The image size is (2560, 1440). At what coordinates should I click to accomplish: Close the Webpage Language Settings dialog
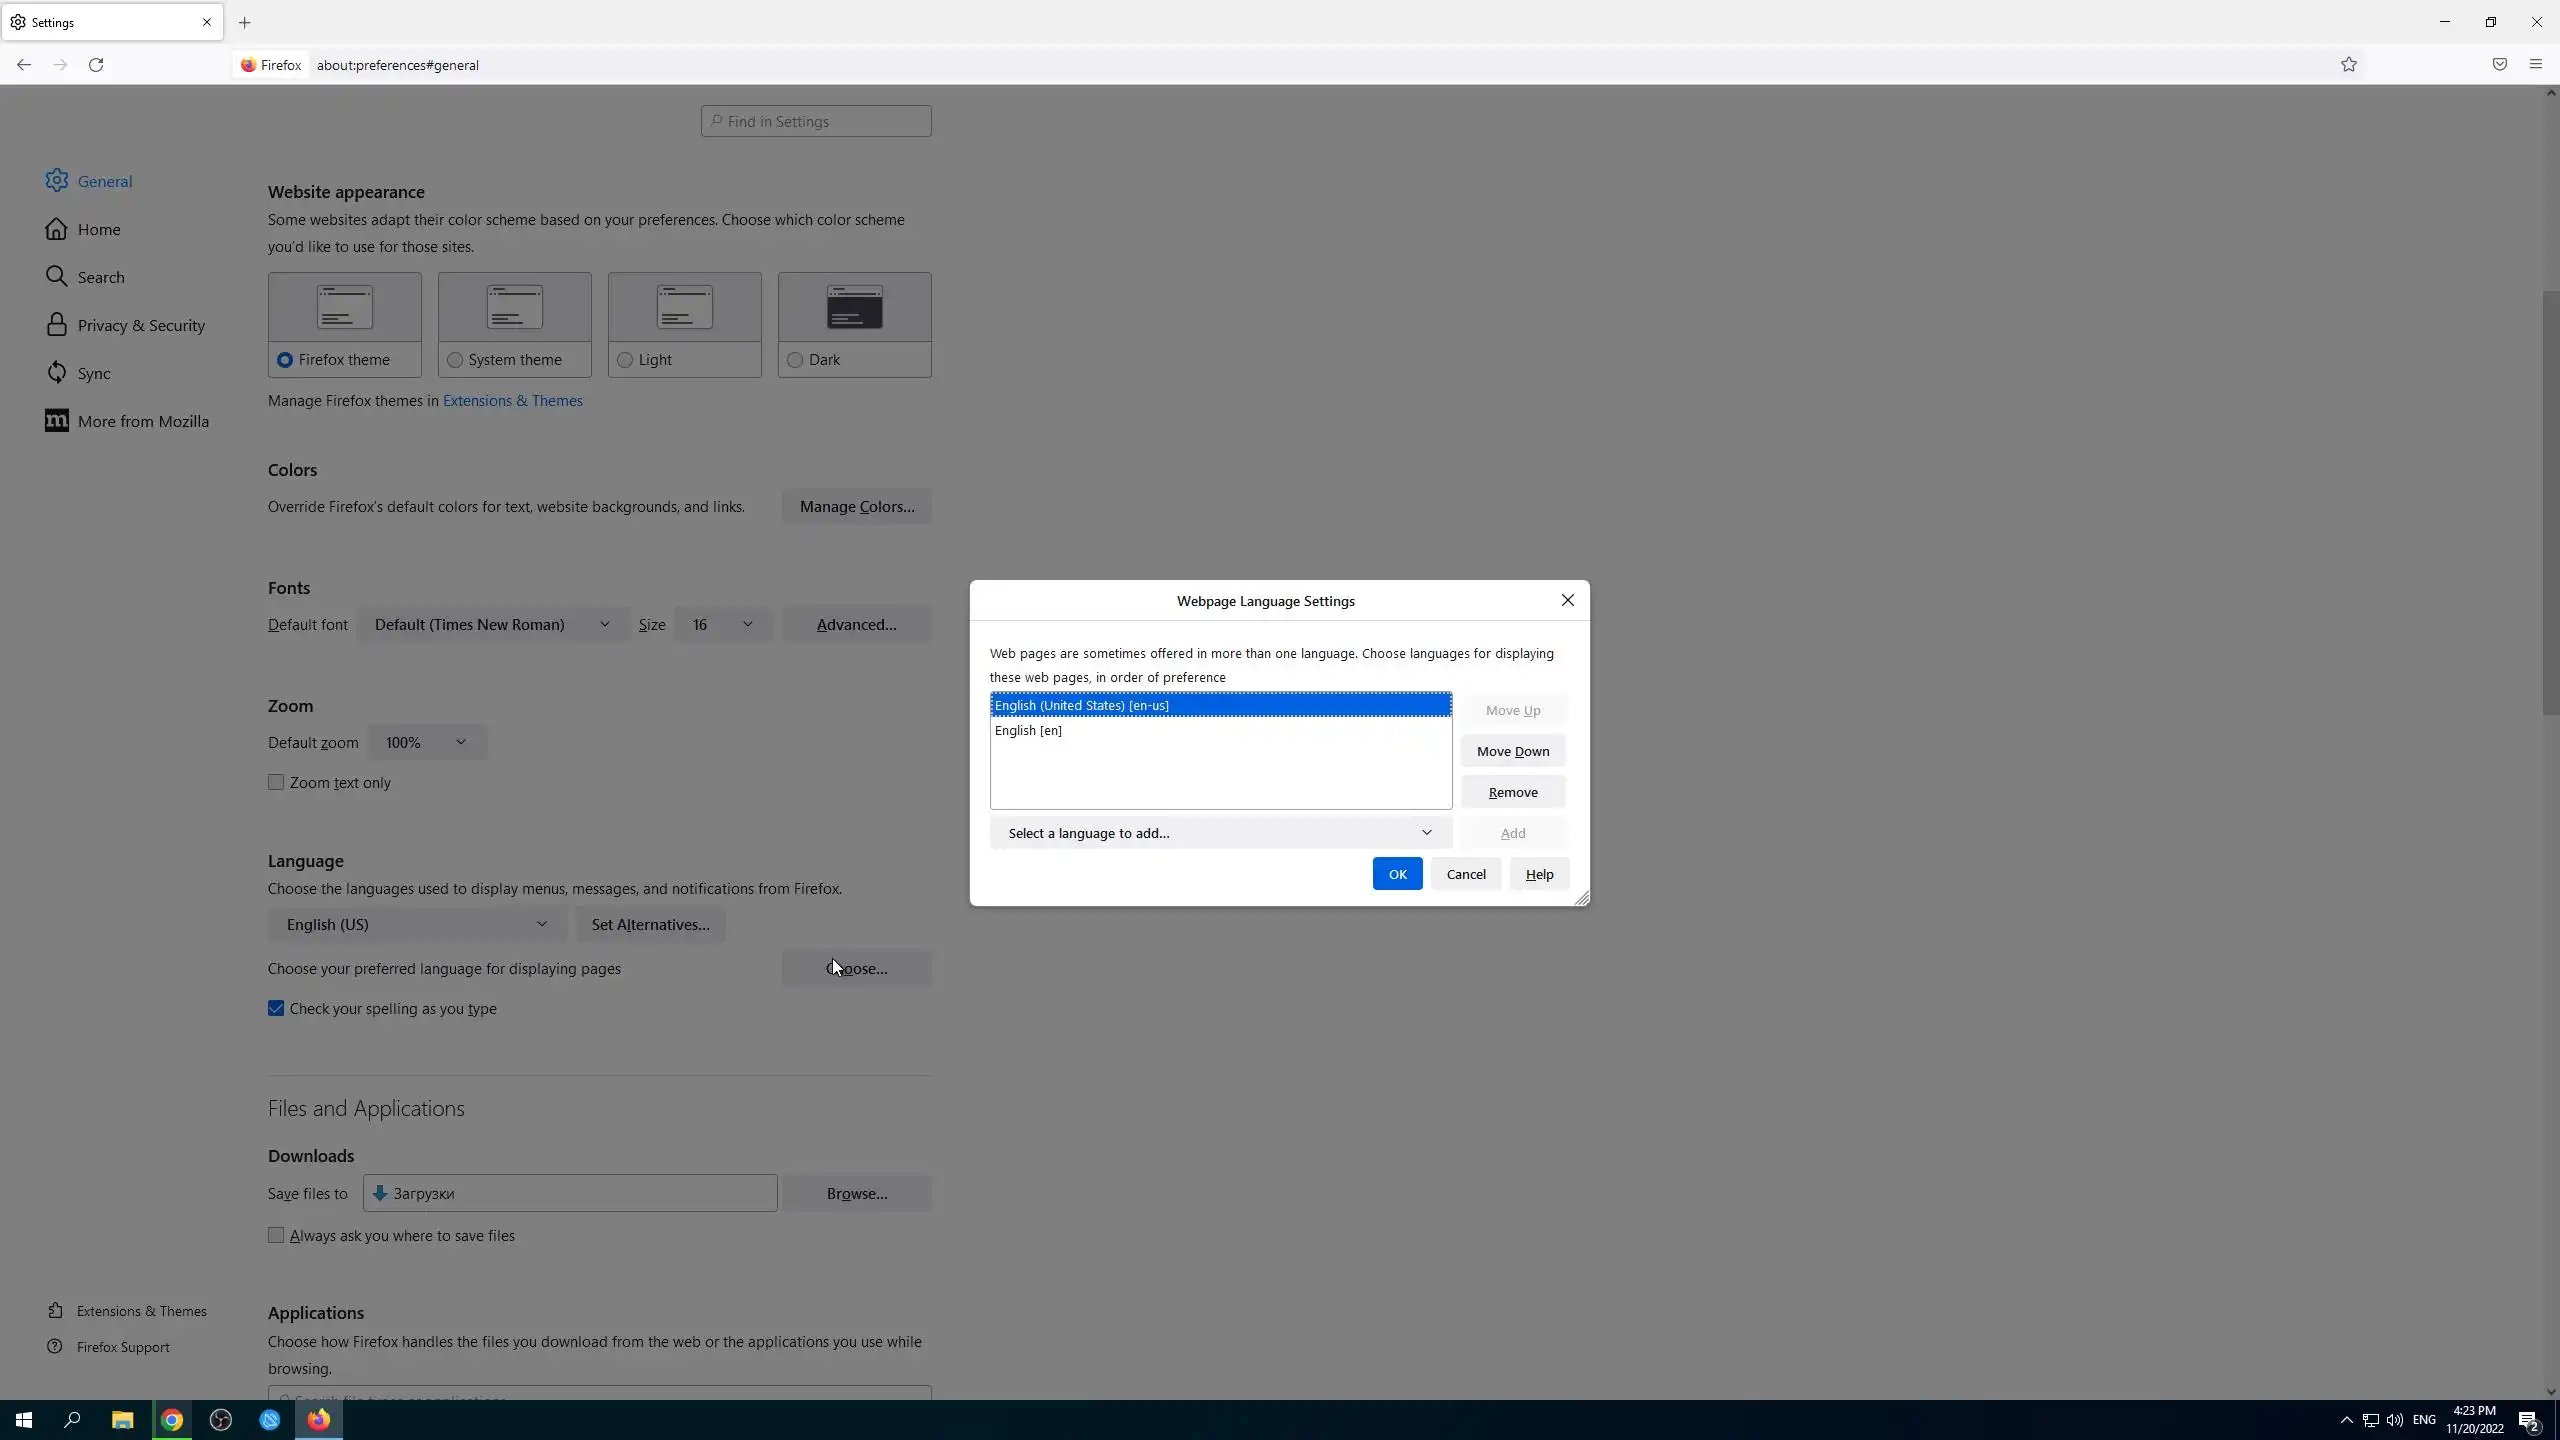[x=1567, y=600]
